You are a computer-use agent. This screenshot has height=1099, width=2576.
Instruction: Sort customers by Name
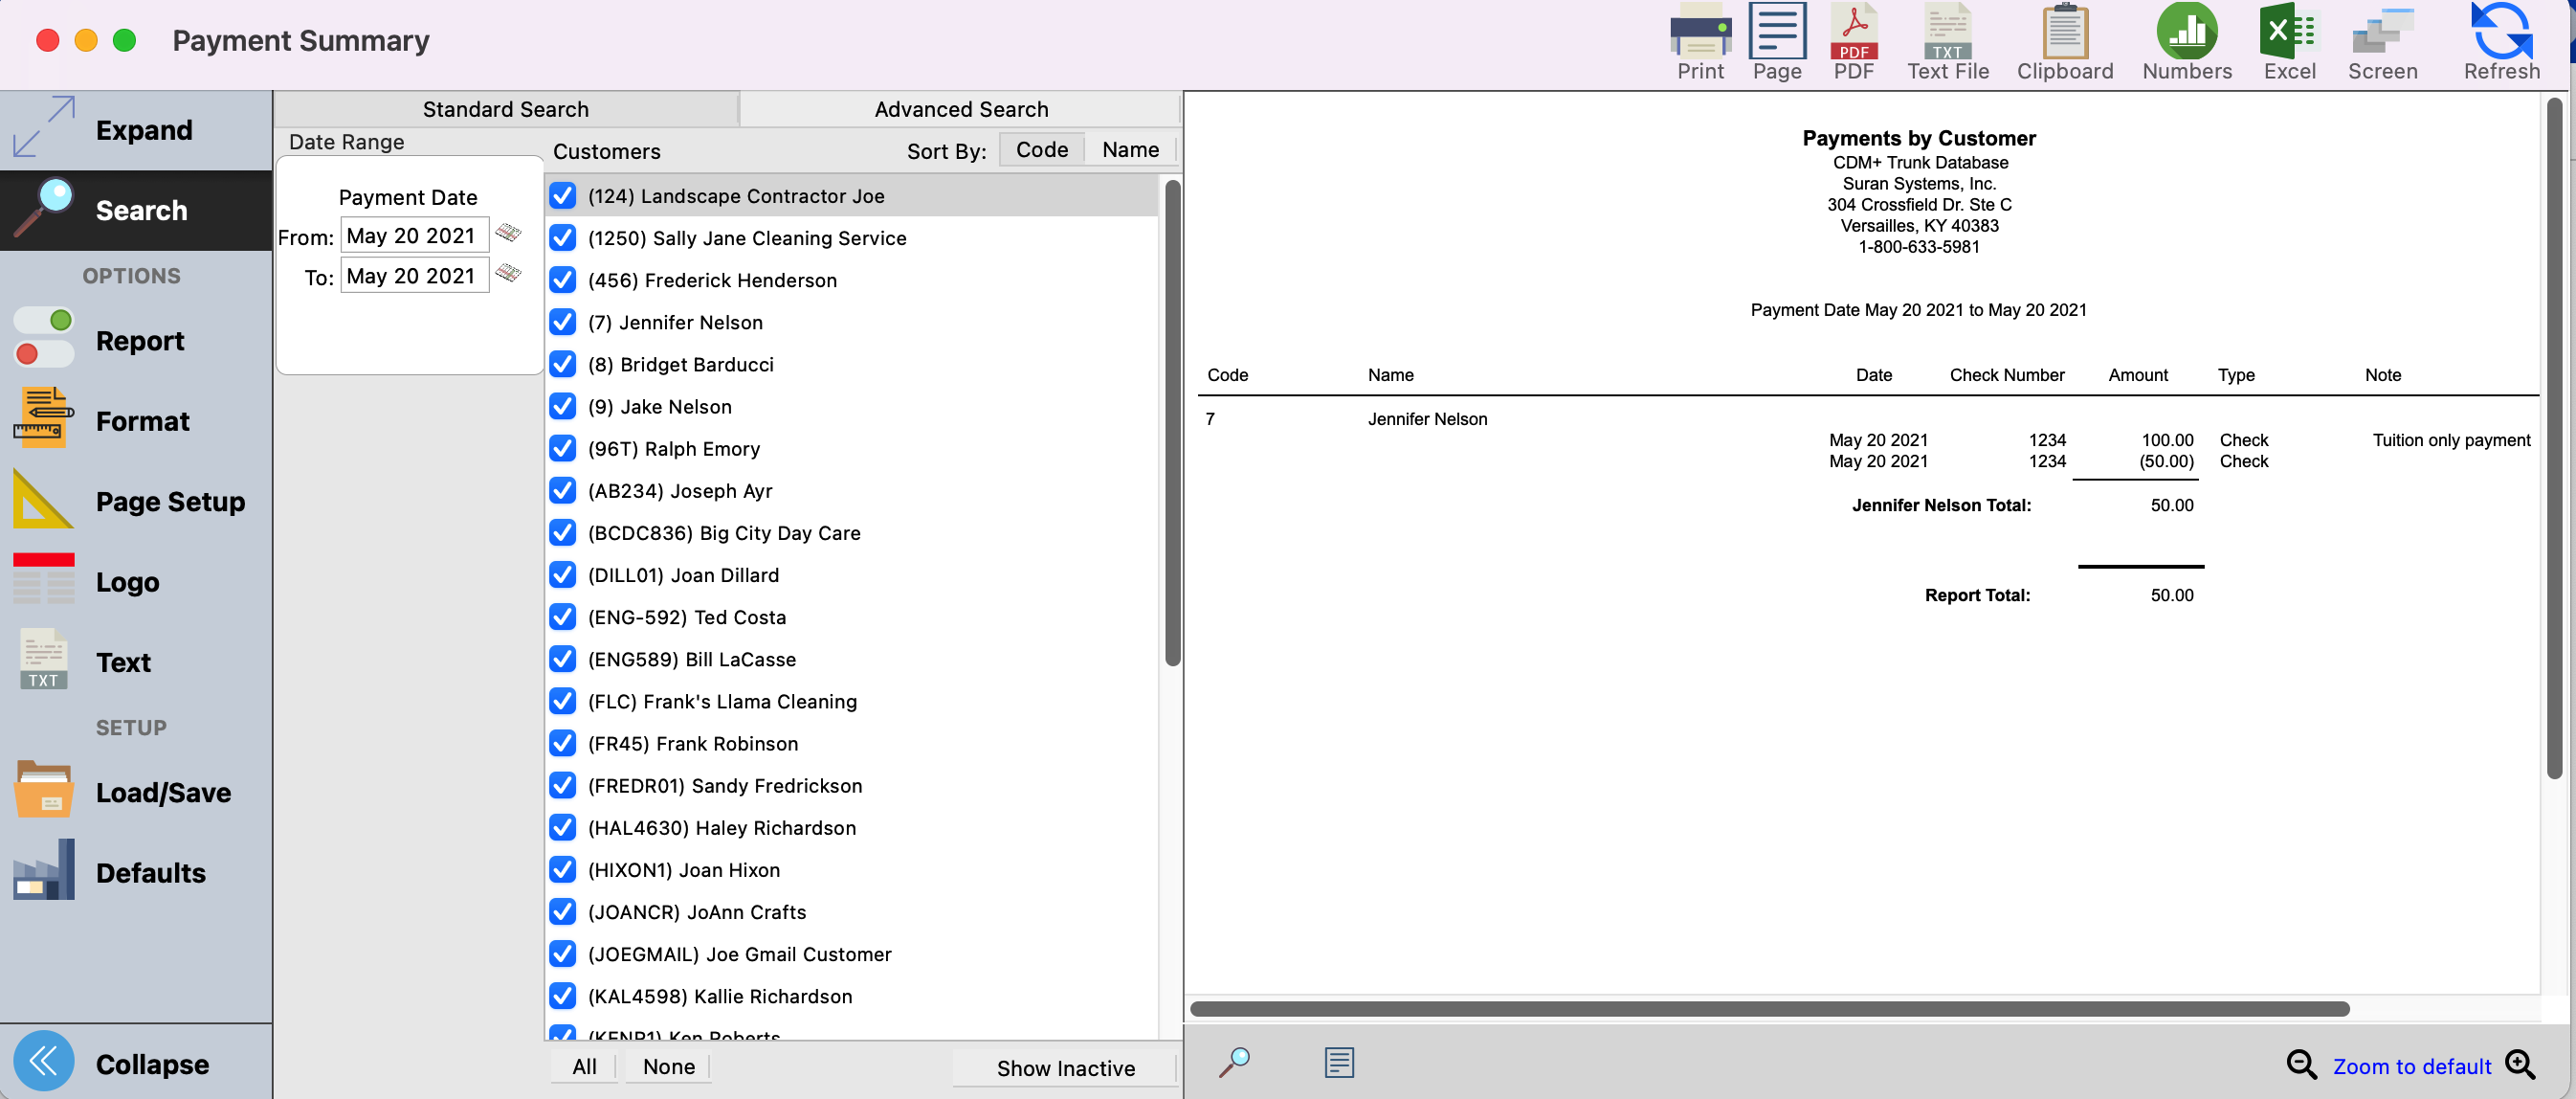point(1130,150)
